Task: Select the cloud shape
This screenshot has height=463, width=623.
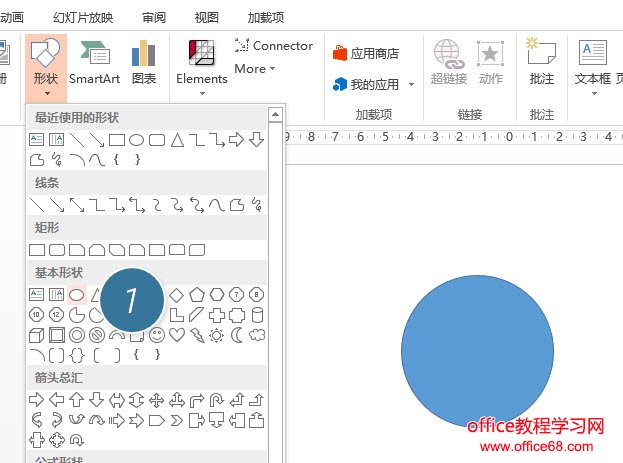Action: coord(257,335)
